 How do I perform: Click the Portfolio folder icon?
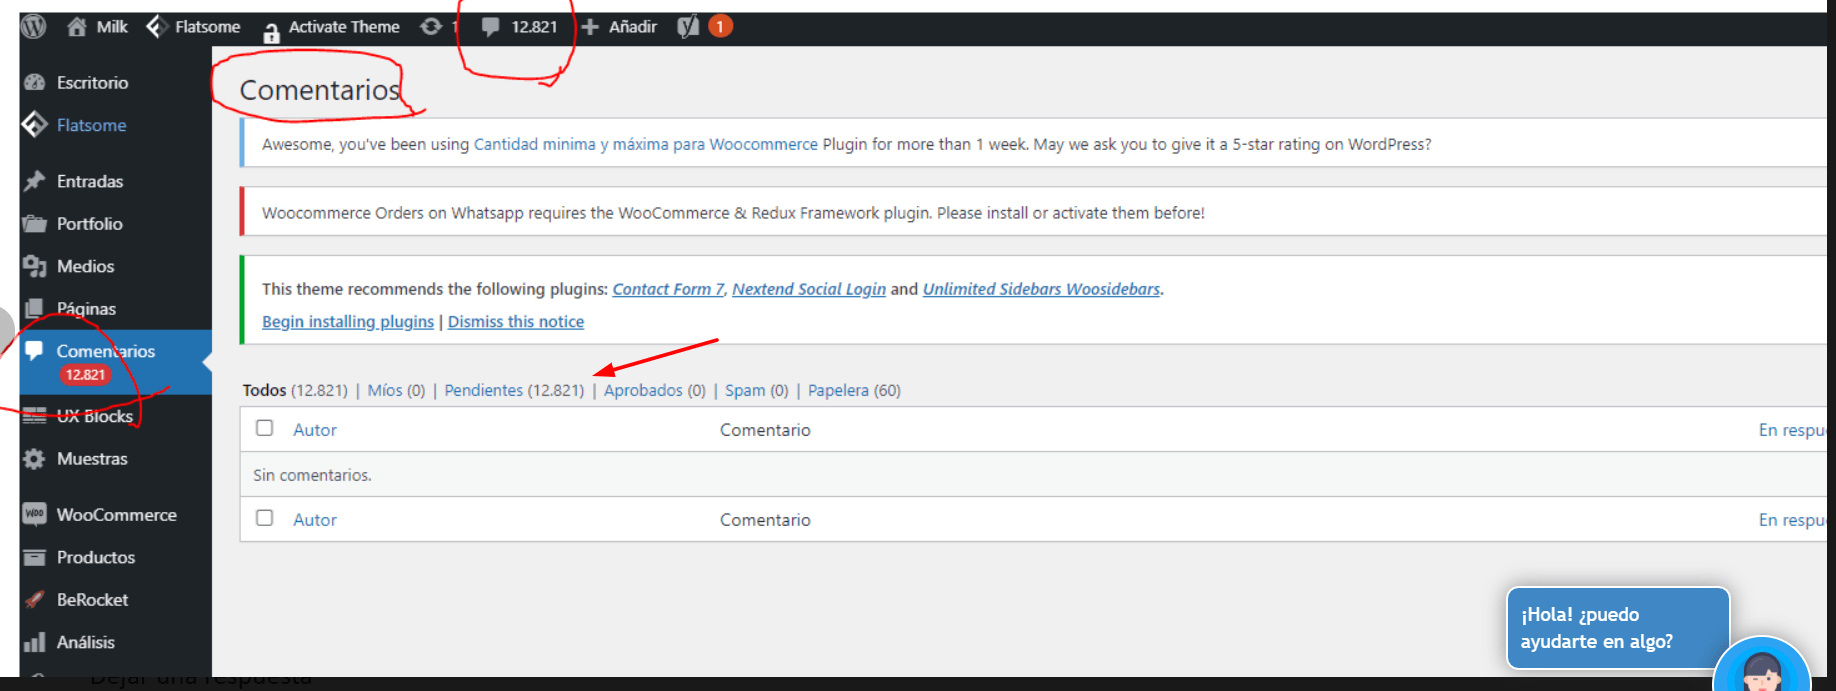point(35,224)
